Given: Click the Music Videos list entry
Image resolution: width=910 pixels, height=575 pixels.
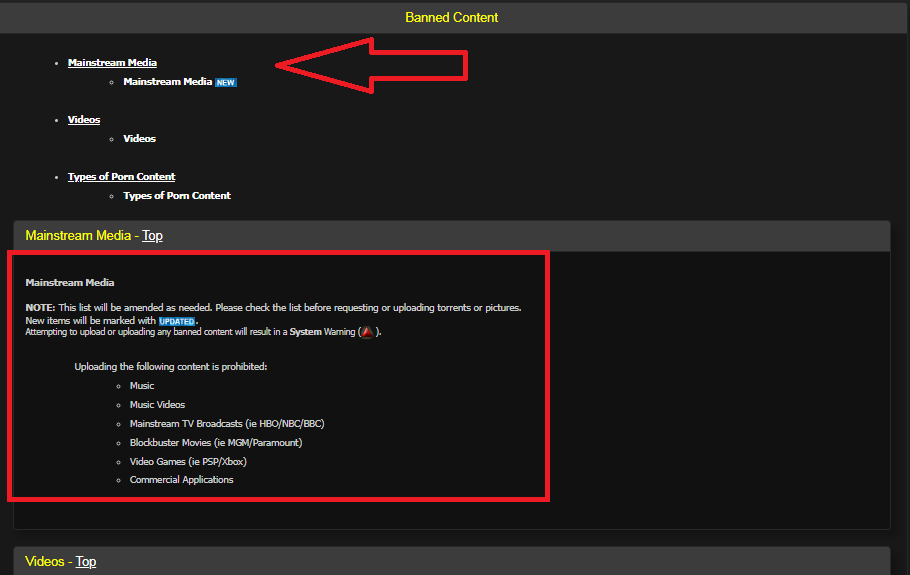Looking at the screenshot, I should (157, 405).
